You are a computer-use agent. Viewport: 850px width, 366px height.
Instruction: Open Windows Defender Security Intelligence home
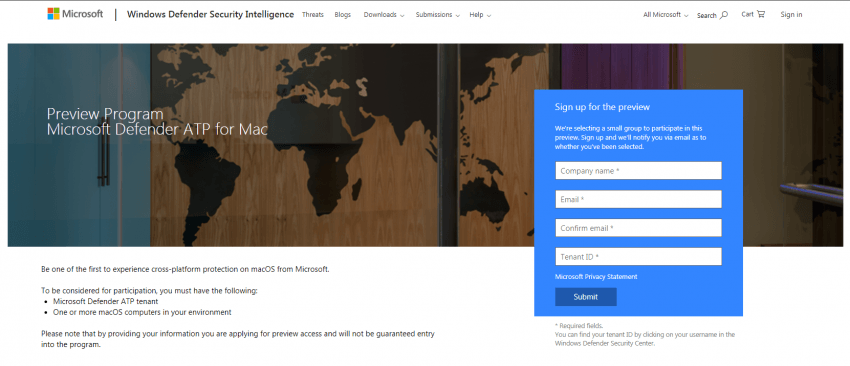(x=210, y=15)
